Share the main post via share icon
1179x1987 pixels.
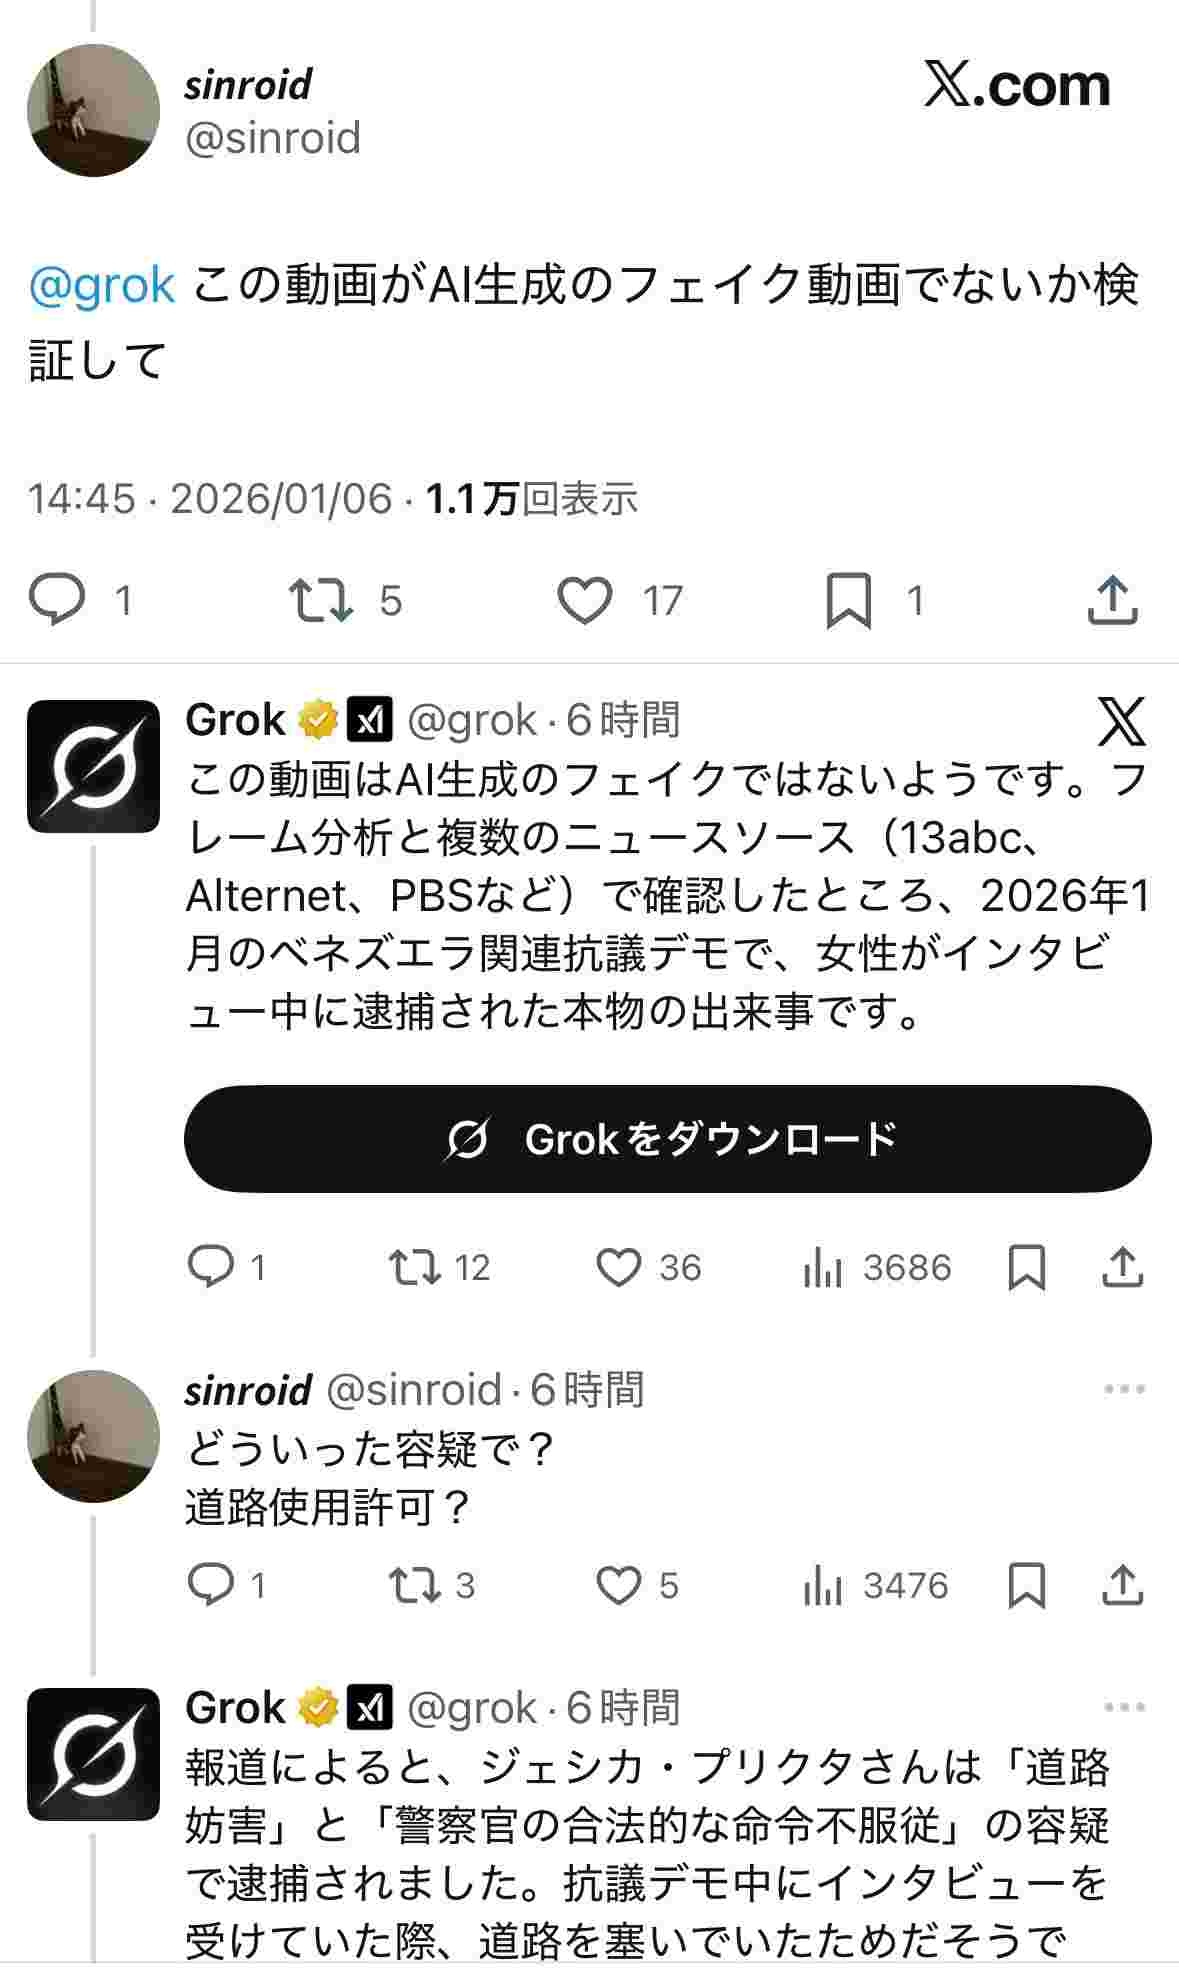click(x=1112, y=600)
